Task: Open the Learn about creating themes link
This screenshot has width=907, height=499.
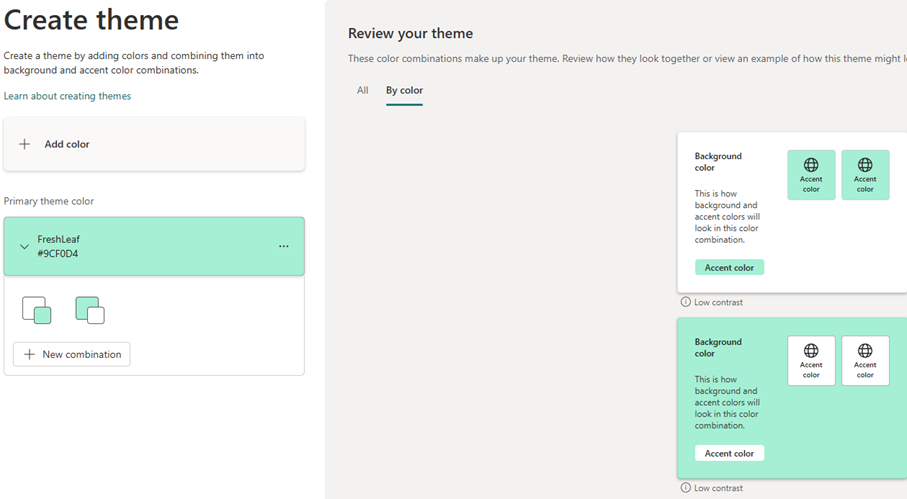Action: tap(67, 96)
